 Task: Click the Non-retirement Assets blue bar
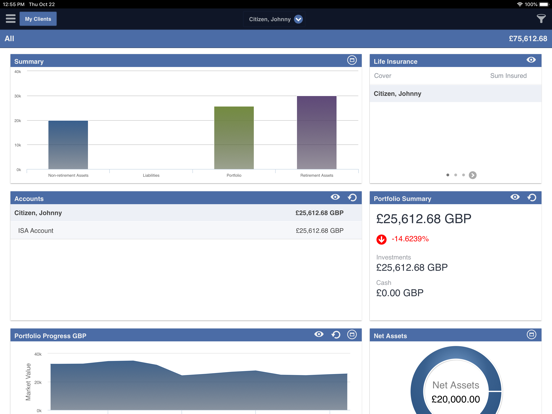click(x=68, y=145)
